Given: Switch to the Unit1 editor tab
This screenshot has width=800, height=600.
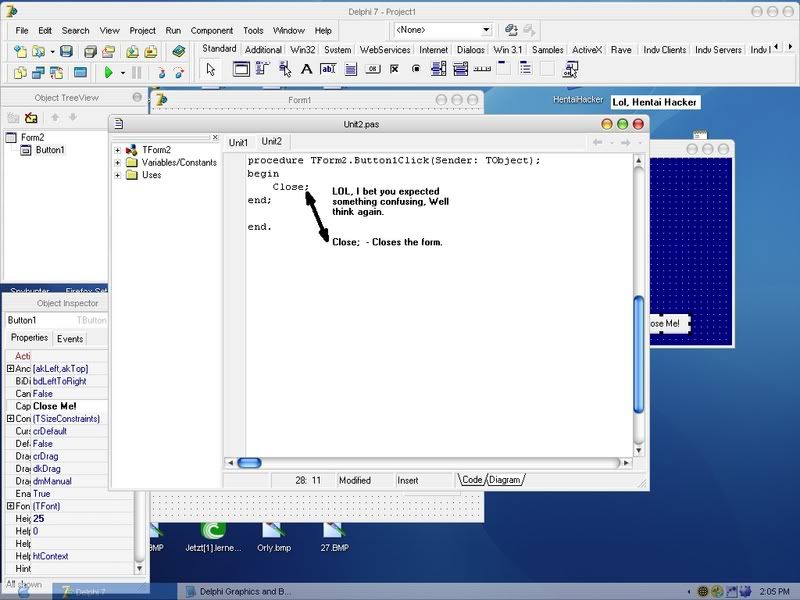Looking at the screenshot, I should 238,143.
